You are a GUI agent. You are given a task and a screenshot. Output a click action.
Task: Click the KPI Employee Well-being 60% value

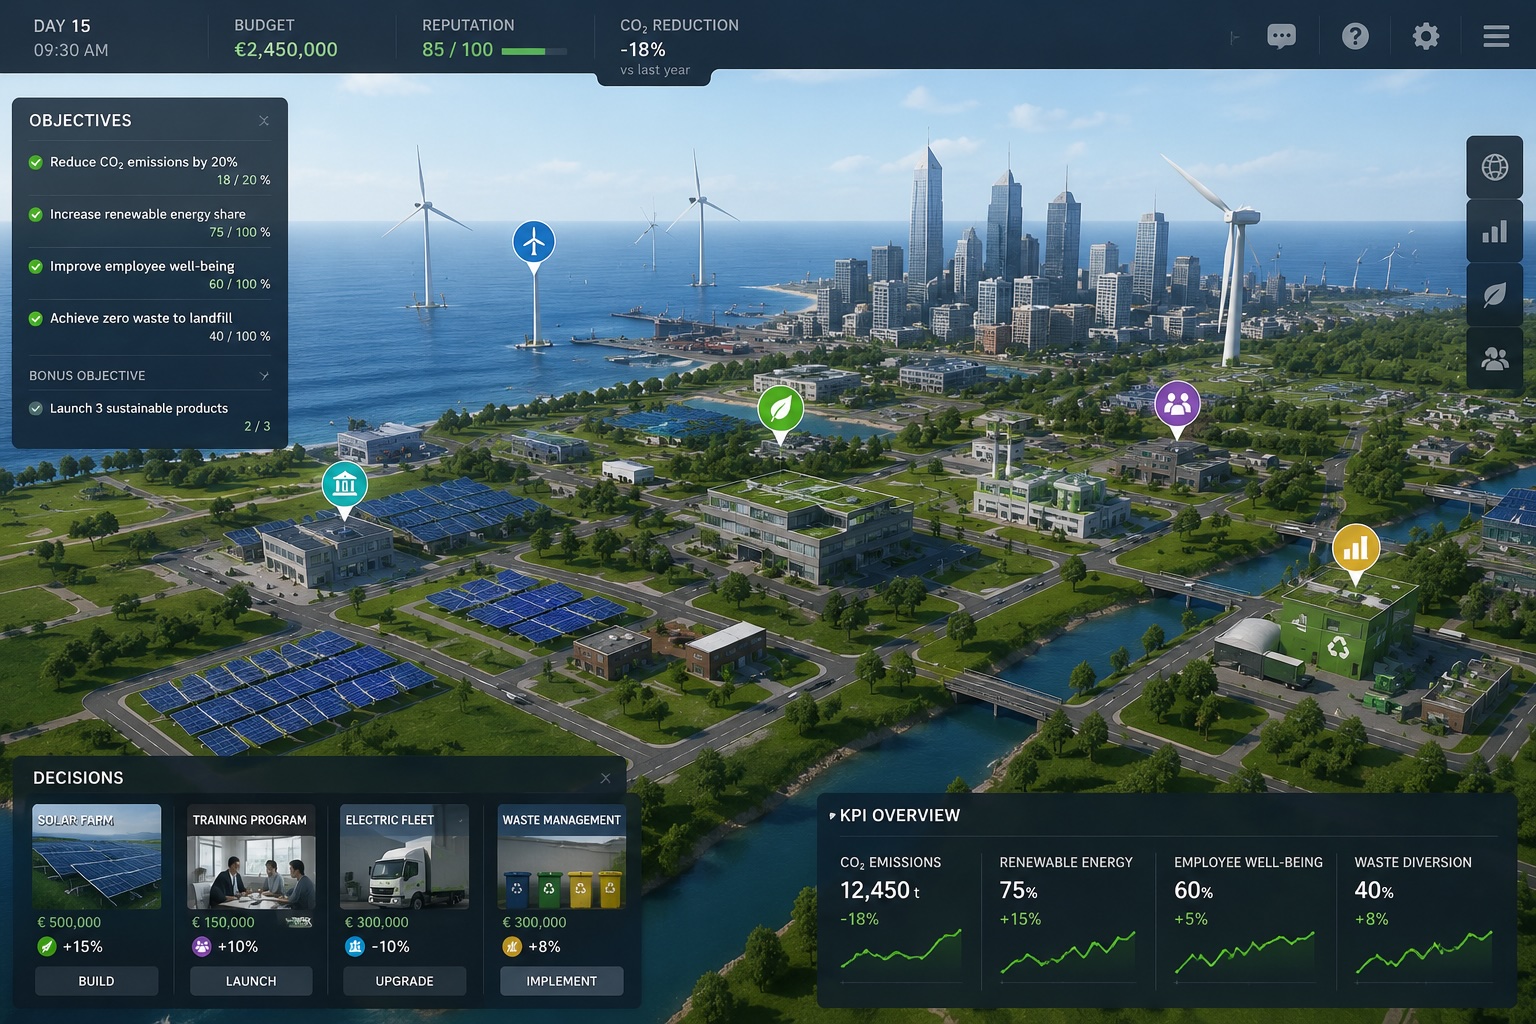tap(1193, 890)
